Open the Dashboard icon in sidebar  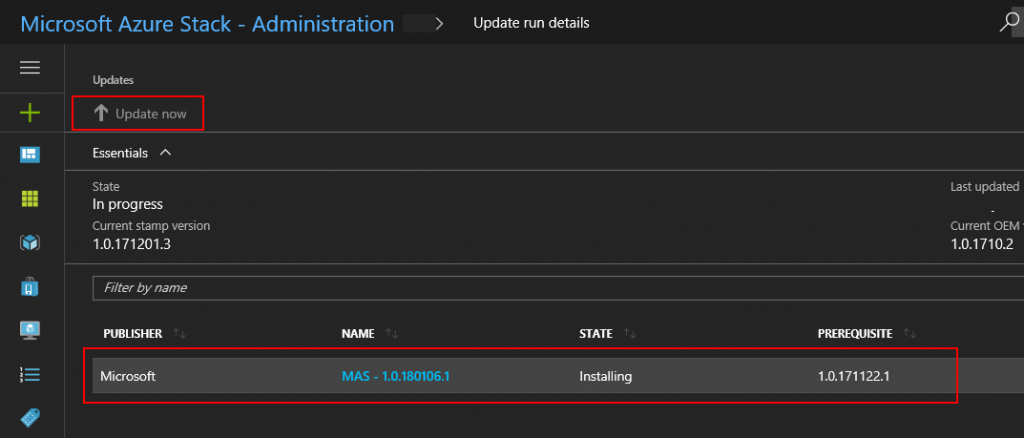pyautogui.click(x=30, y=155)
